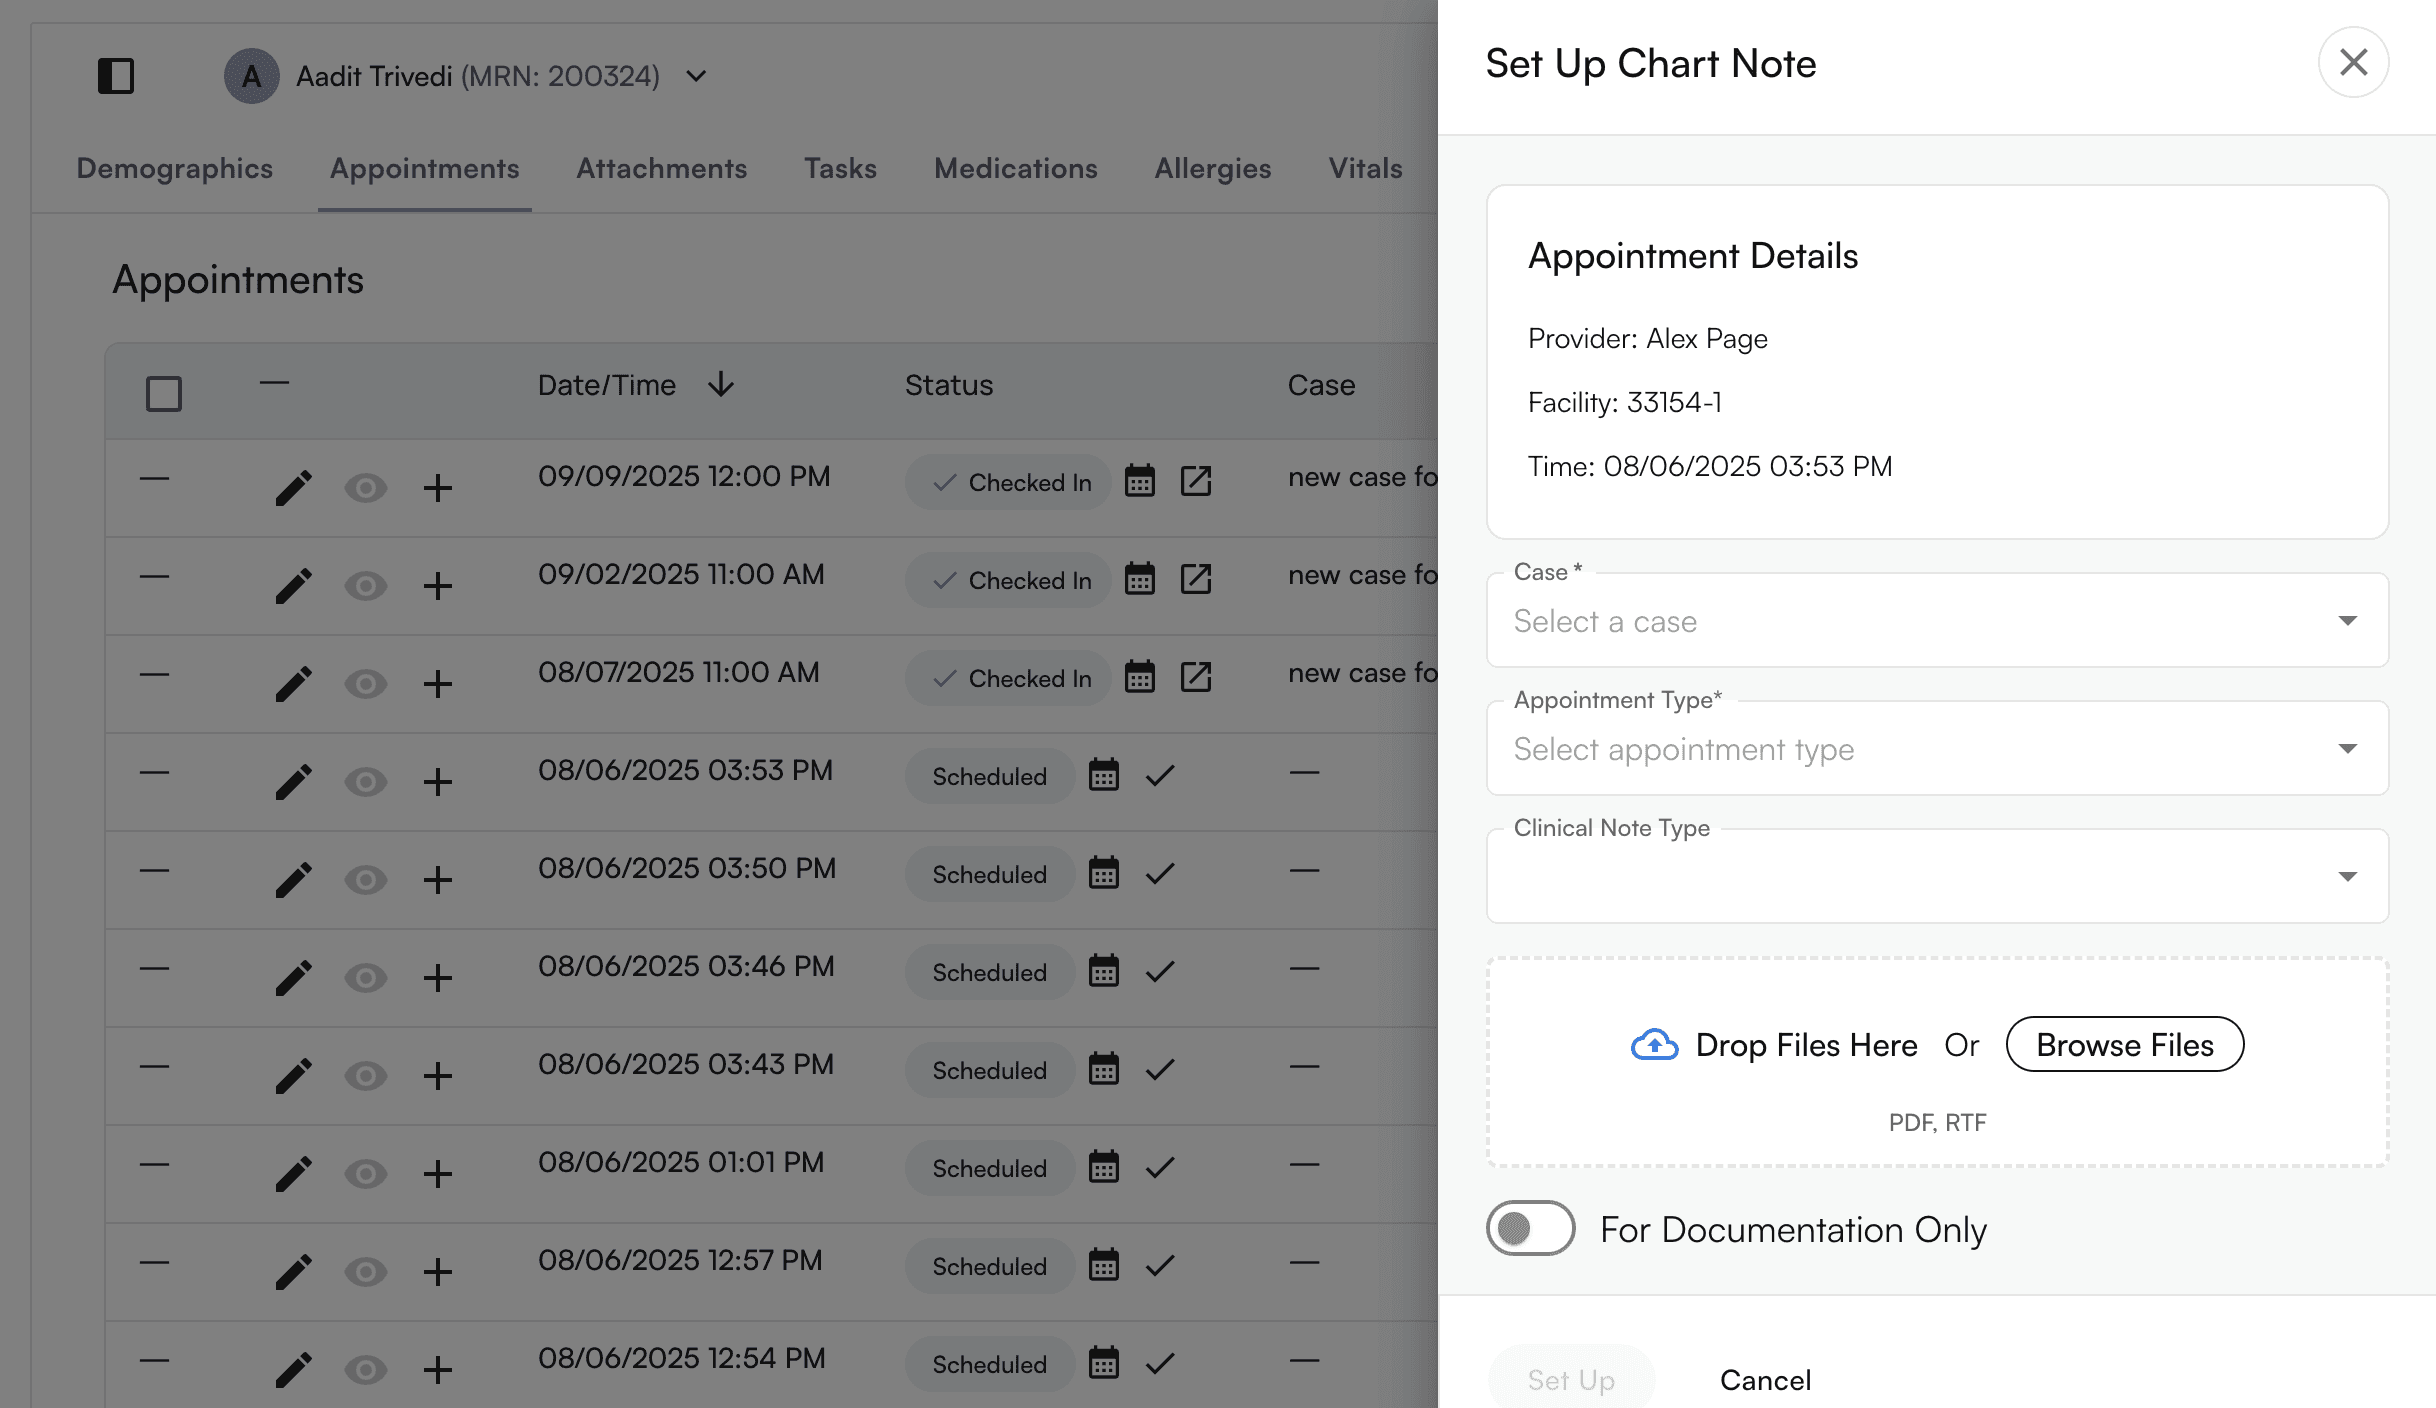
Task: Click the Browse Files button
Action: [2124, 1045]
